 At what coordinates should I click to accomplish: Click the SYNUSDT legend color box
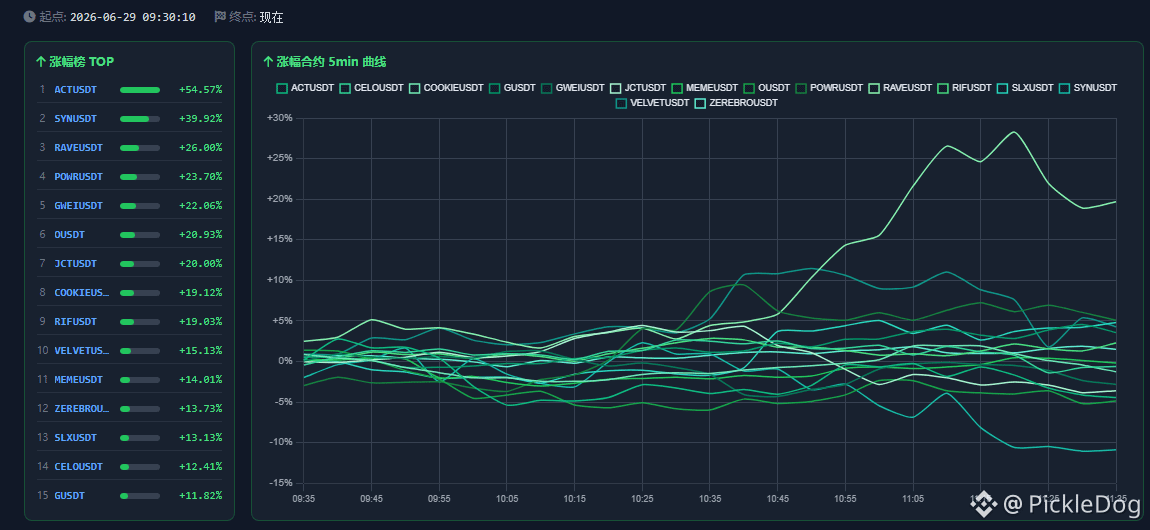tap(1064, 88)
